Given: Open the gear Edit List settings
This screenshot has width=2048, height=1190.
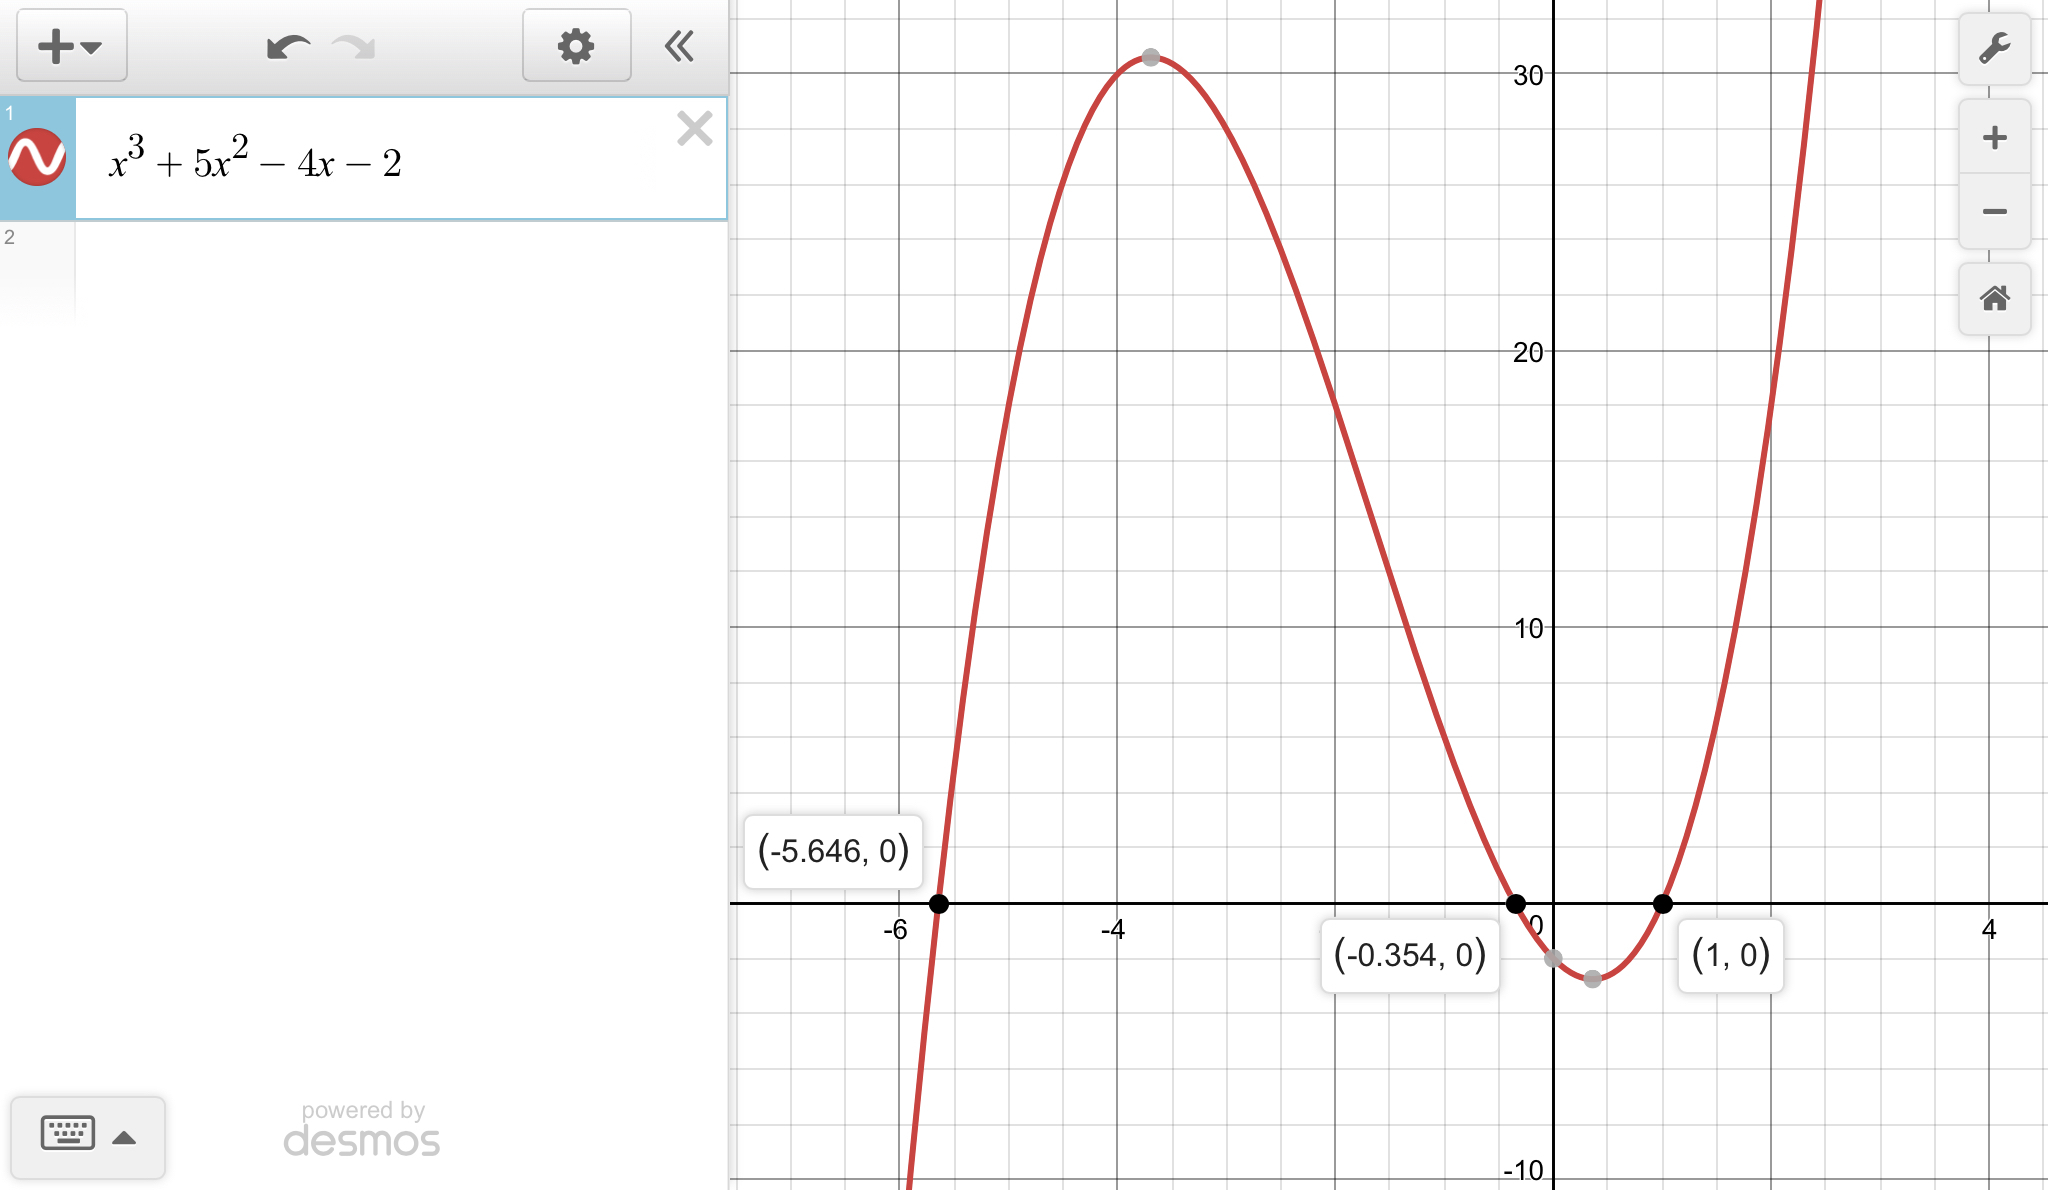Looking at the screenshot, I should [x=576, y=46].
